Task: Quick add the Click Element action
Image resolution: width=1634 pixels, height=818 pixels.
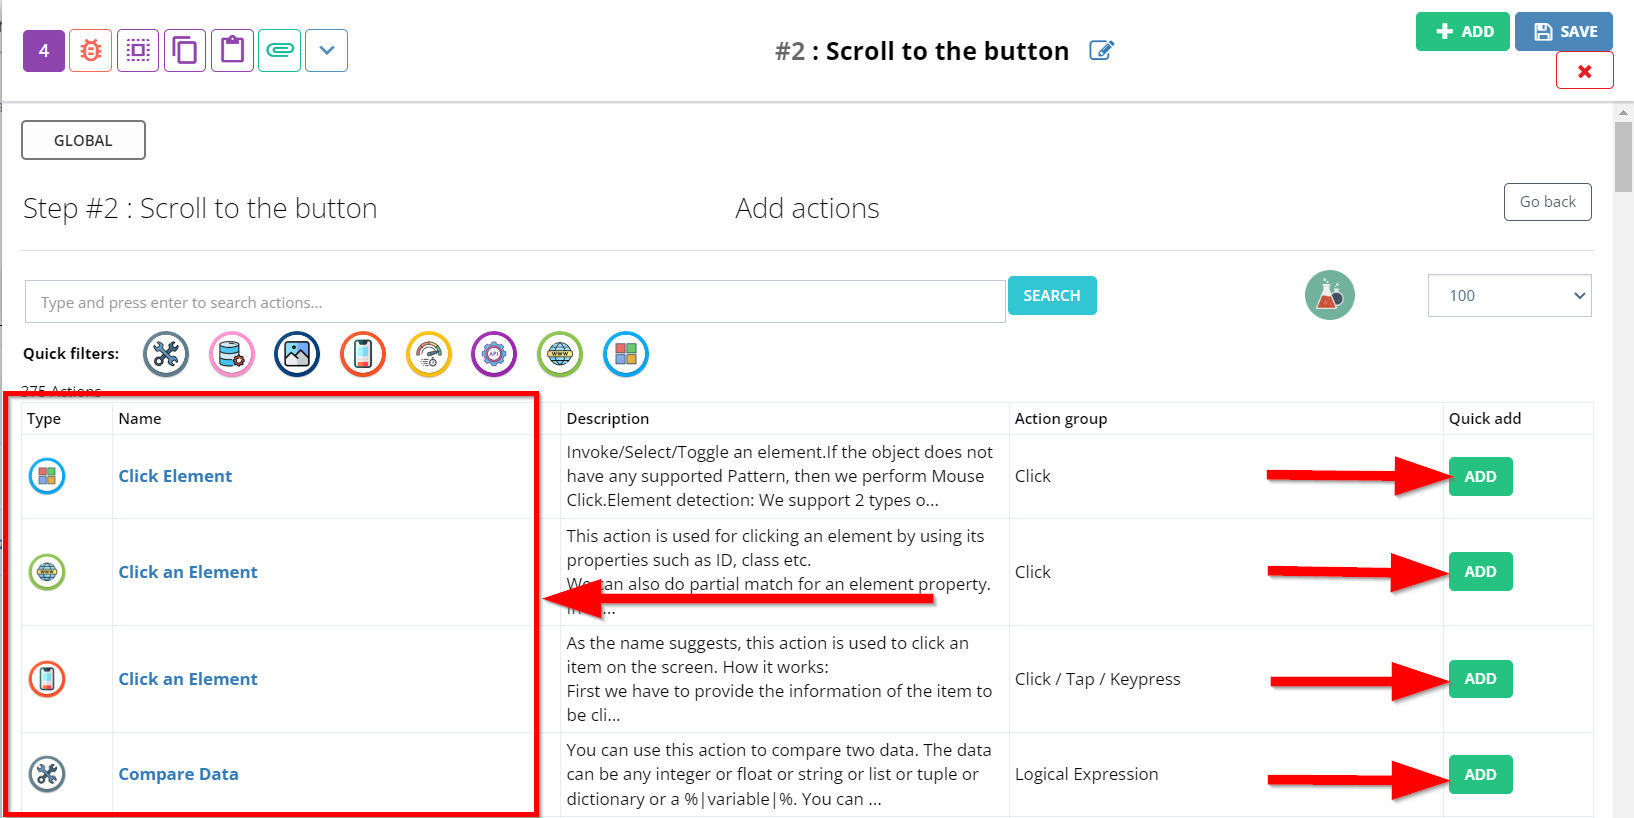Action: coord(1480,476)
